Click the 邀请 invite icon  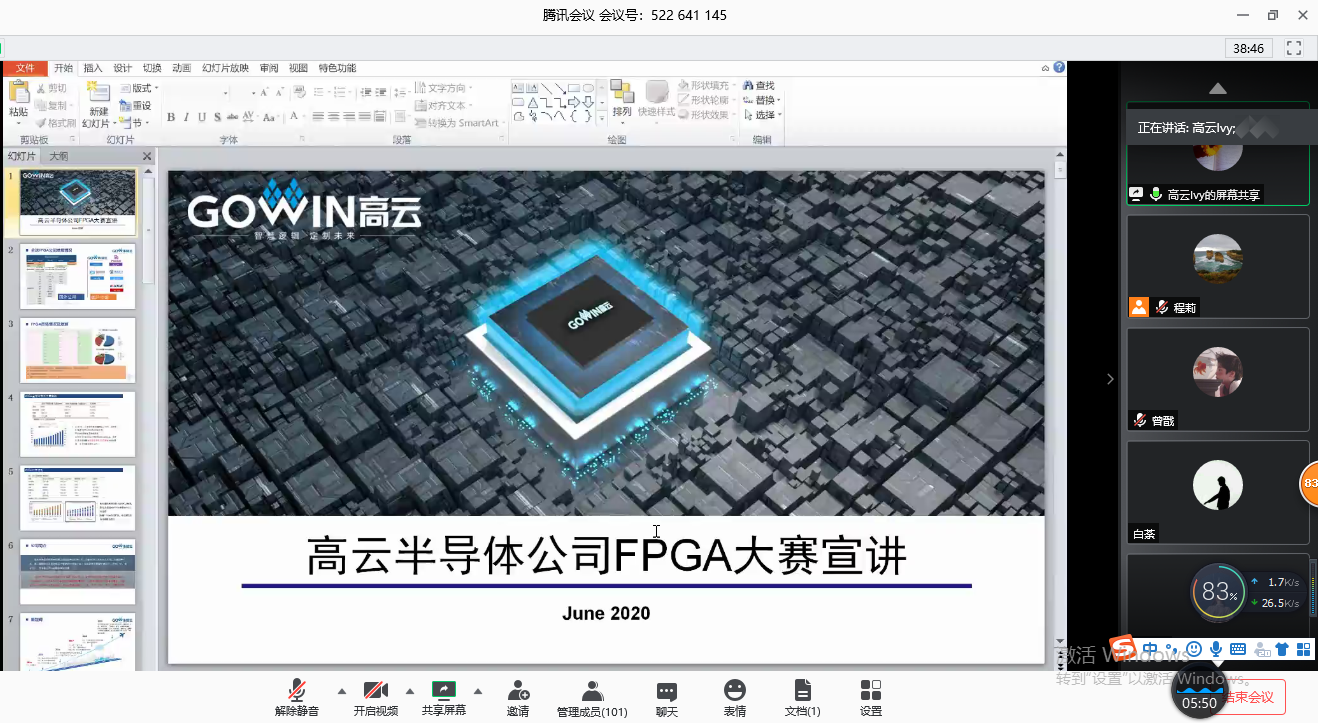(x=518, y=698)
